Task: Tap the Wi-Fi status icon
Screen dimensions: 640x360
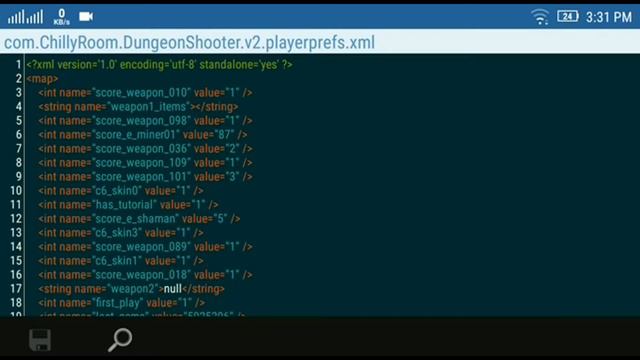Action: click(540, 17)
